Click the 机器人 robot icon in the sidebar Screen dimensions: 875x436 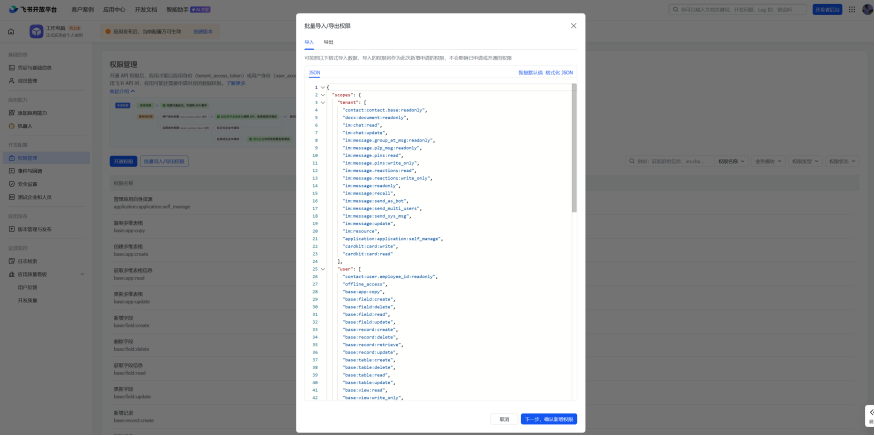[x=12, y=126]
